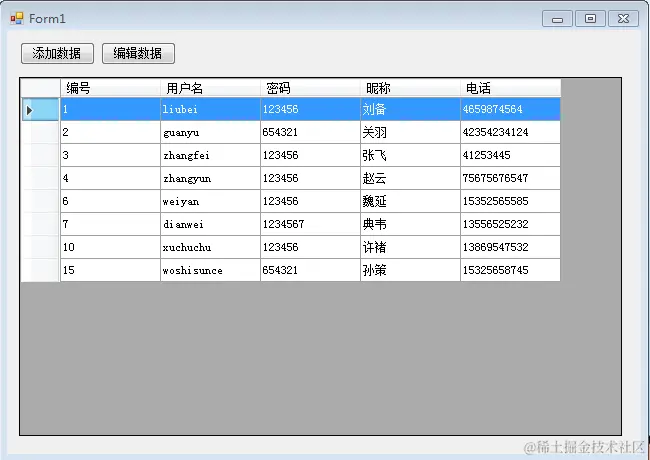Maximize the Form1 window
This screenshot has height=460, width=650.
590,19
